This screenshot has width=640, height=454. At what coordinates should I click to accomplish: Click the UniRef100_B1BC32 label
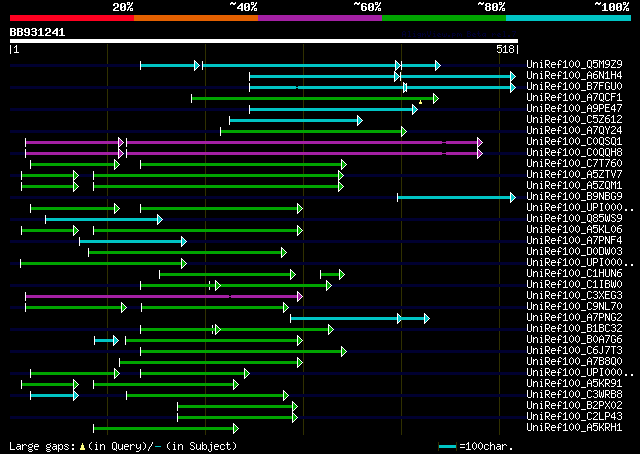pyautogui.click(x=574, y=329)
